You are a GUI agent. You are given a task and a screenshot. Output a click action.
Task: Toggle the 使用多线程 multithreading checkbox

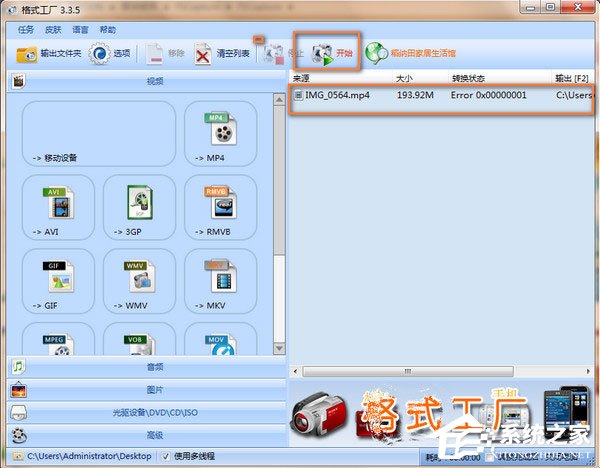point(165,456)
